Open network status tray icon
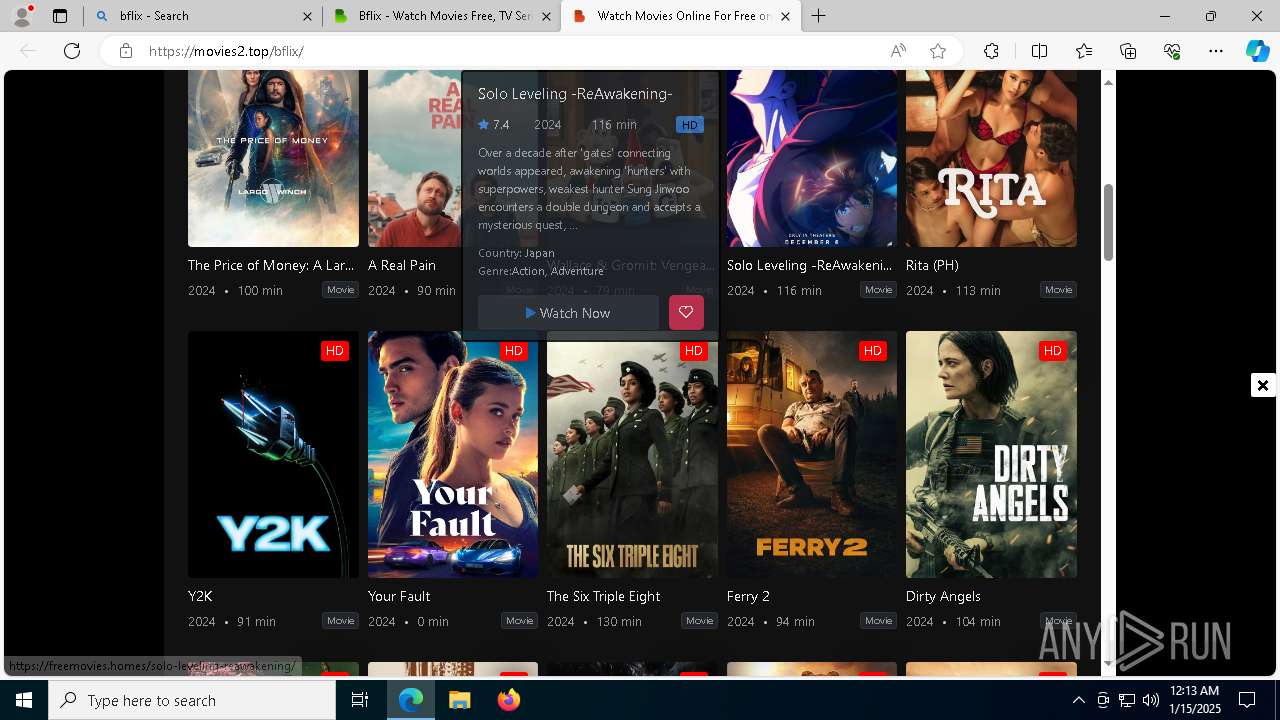The width and height of the screenshot is (1280, 720). tap(1127, 700)
